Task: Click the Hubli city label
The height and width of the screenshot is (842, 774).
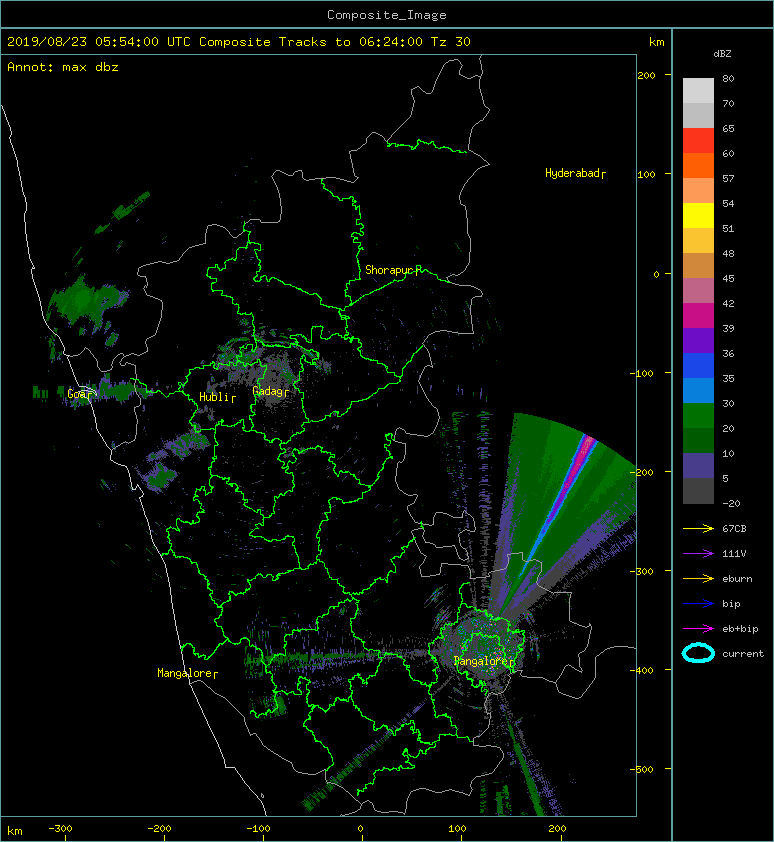Action: [x=217, y=397]
